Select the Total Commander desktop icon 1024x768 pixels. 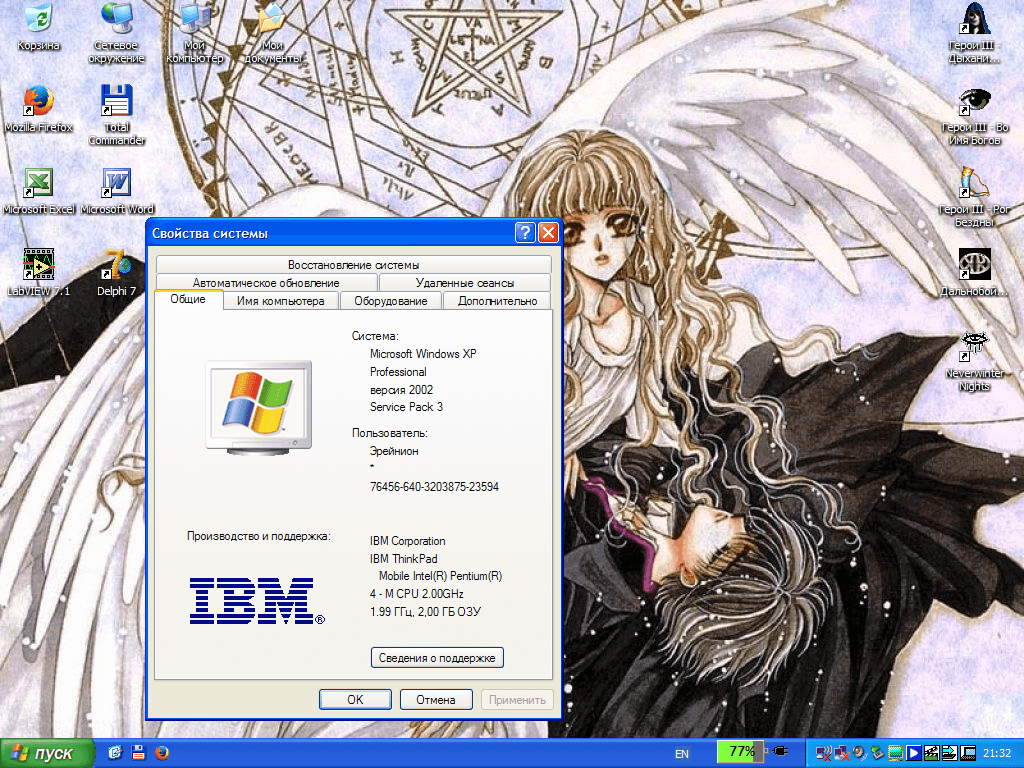[117, 102]
